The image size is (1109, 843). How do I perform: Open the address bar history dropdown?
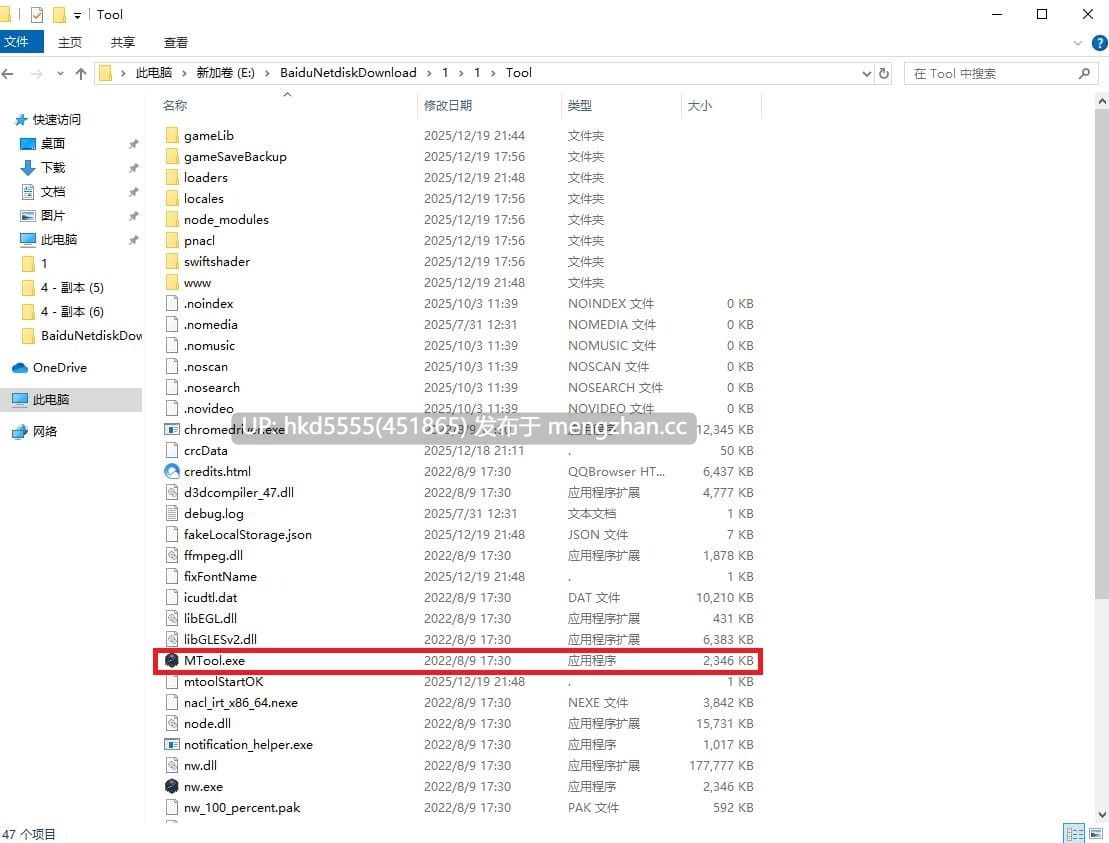(866, 74)
